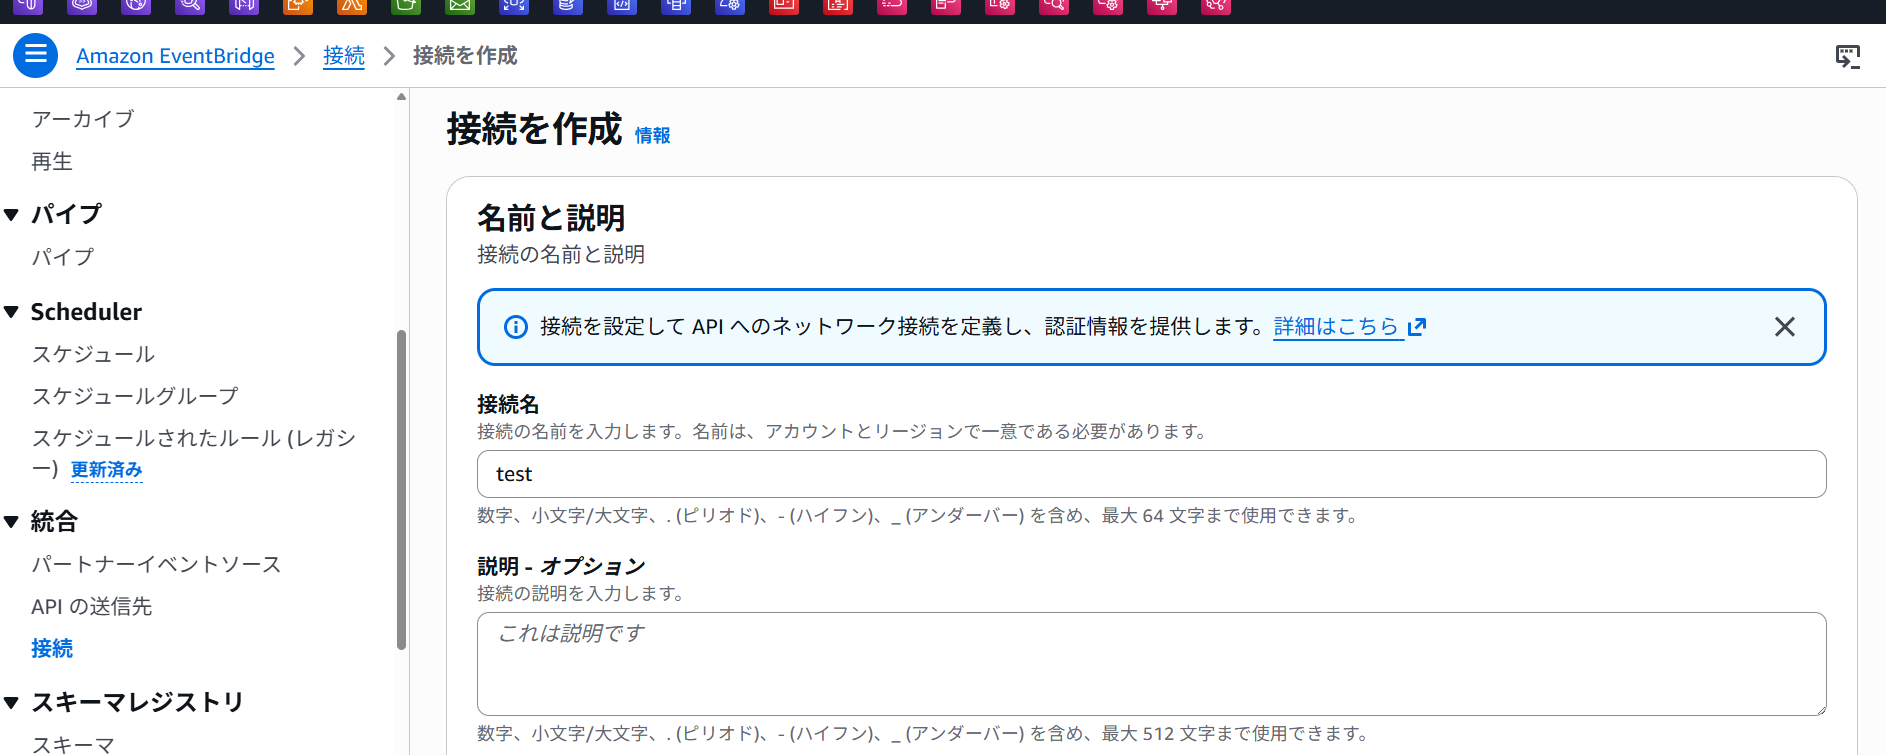This screenshot has height=755, width=1886.
Task: Click the info circle icon in the banner
Action: tap(515, 327)
